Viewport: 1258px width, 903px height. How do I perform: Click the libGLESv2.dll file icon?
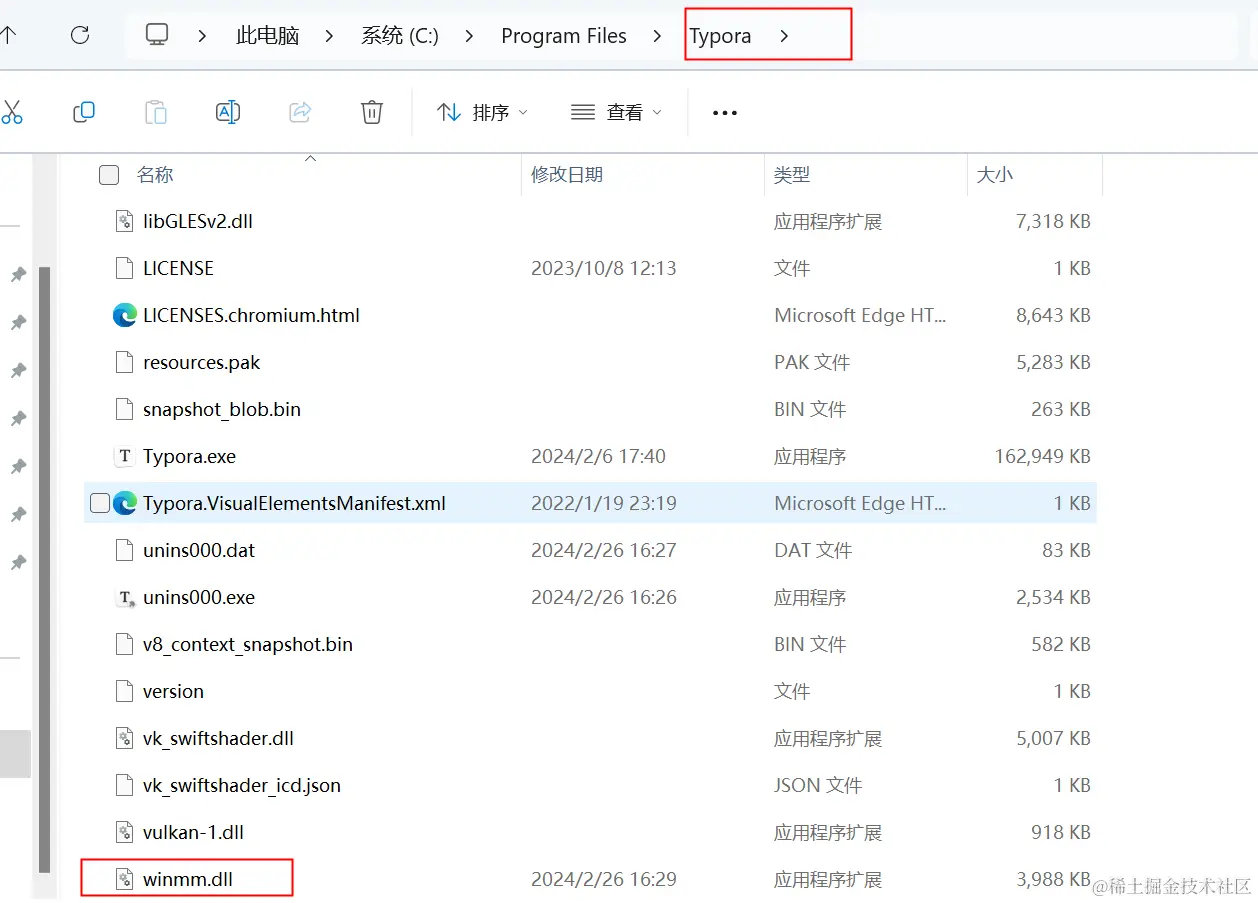click(124, 221)
